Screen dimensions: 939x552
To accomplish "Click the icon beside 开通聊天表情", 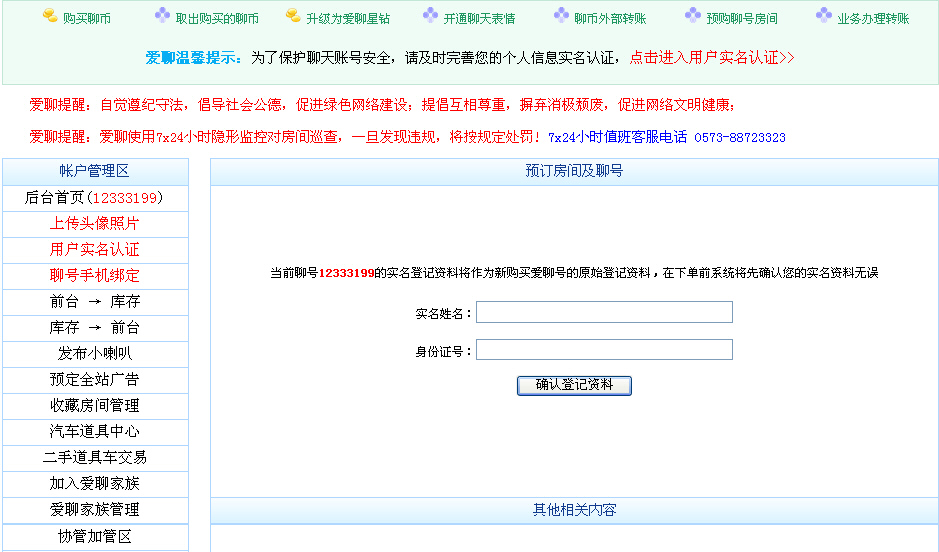I will pyautogui.click(x=430, y=16).
